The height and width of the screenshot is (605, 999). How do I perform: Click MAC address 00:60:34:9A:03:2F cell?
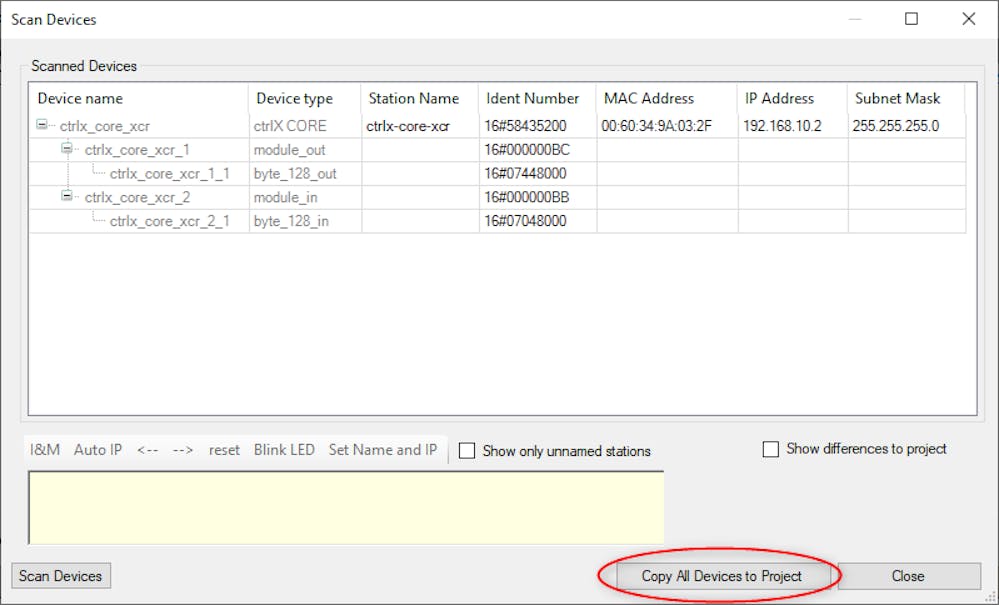coord(667,126)
